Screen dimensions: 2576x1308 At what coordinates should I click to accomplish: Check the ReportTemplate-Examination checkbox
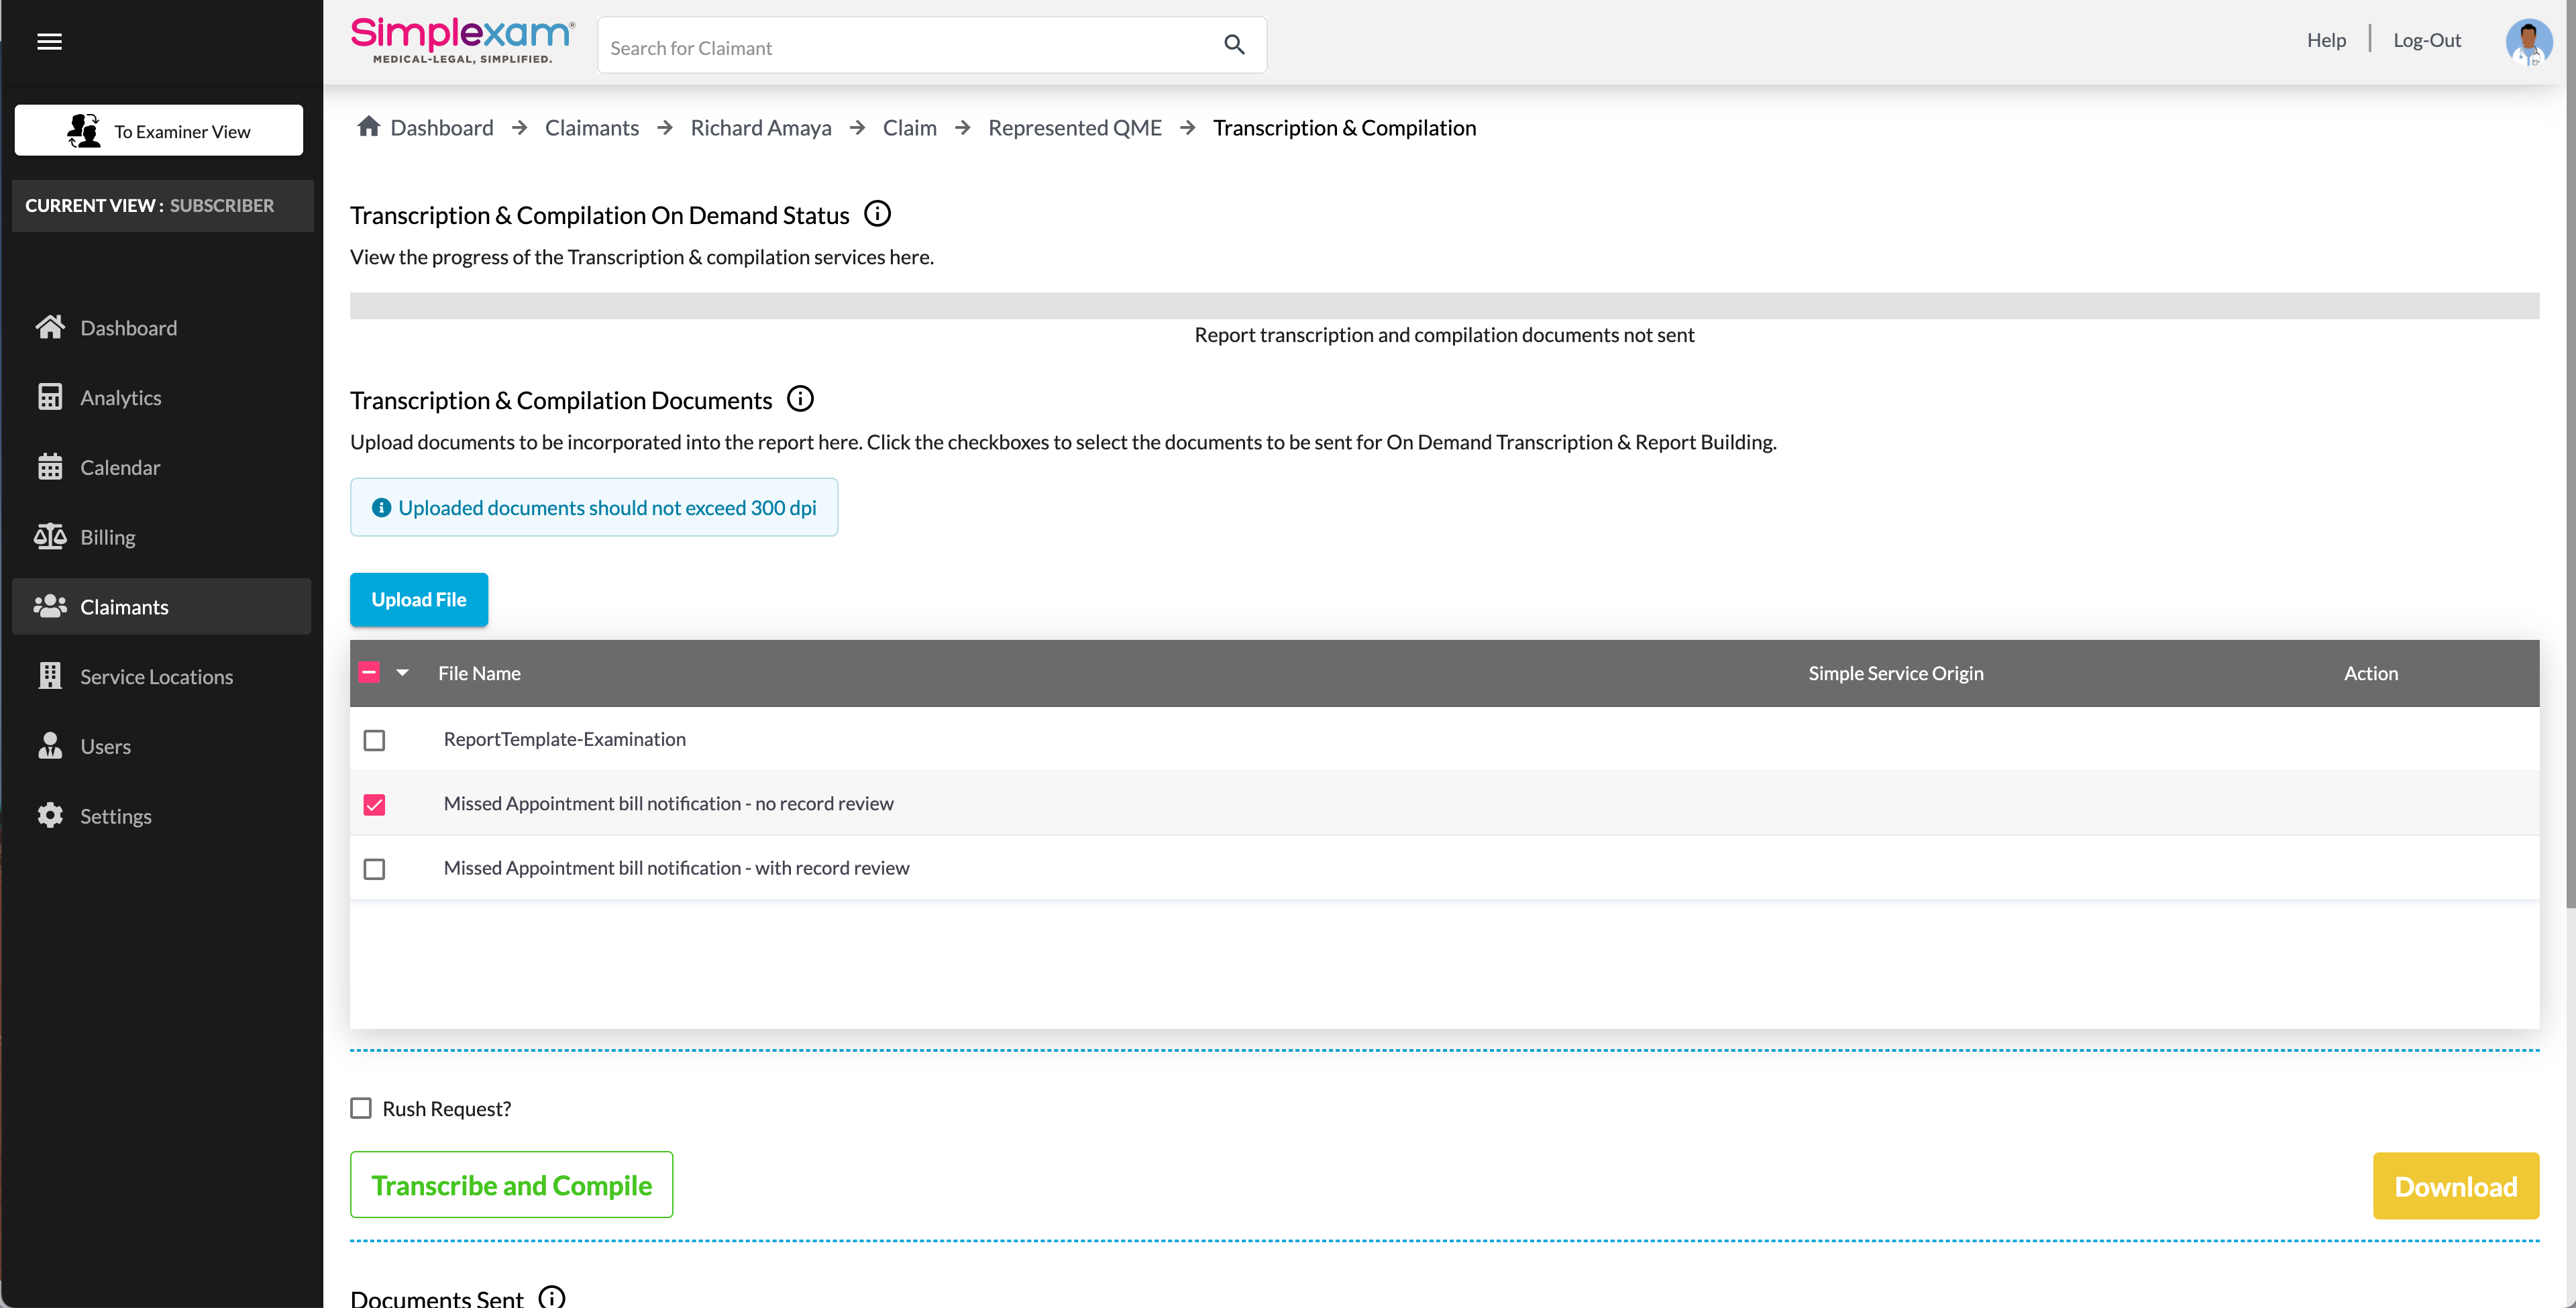pos(374,740)
